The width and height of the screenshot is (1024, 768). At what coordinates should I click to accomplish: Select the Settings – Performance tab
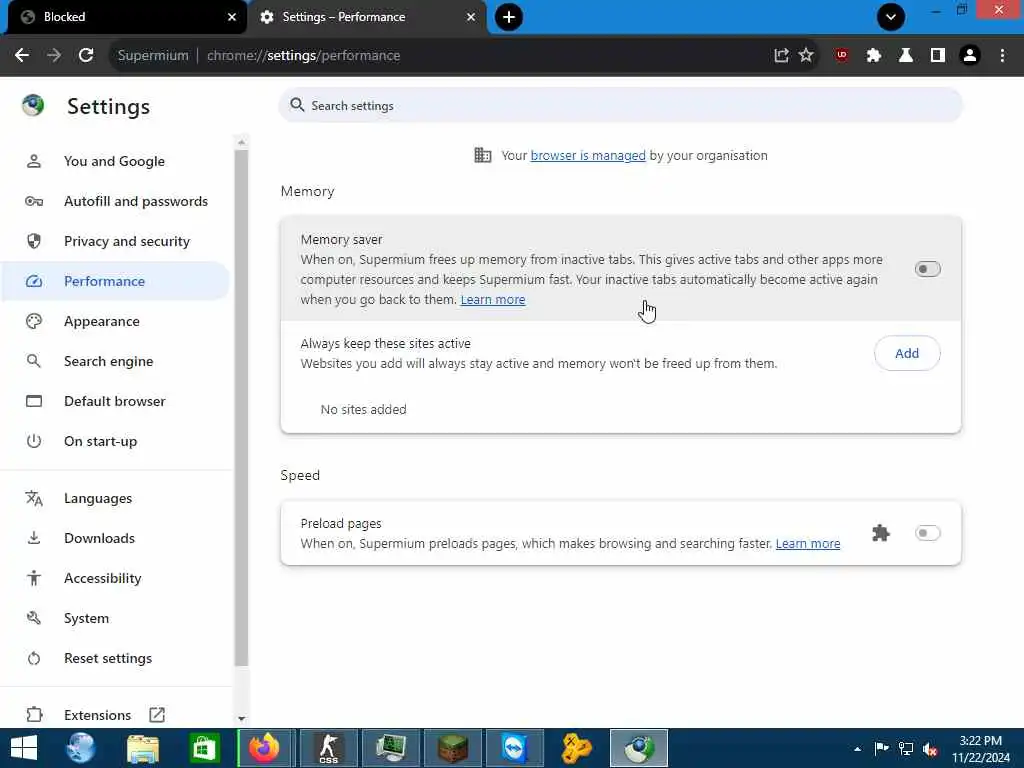click(366, 17)
